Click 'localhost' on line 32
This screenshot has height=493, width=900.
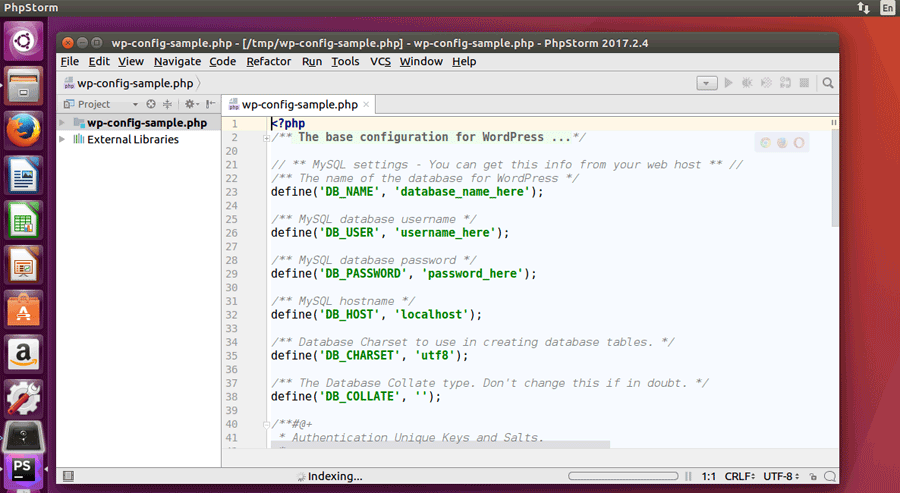click(x=431, y=315)
